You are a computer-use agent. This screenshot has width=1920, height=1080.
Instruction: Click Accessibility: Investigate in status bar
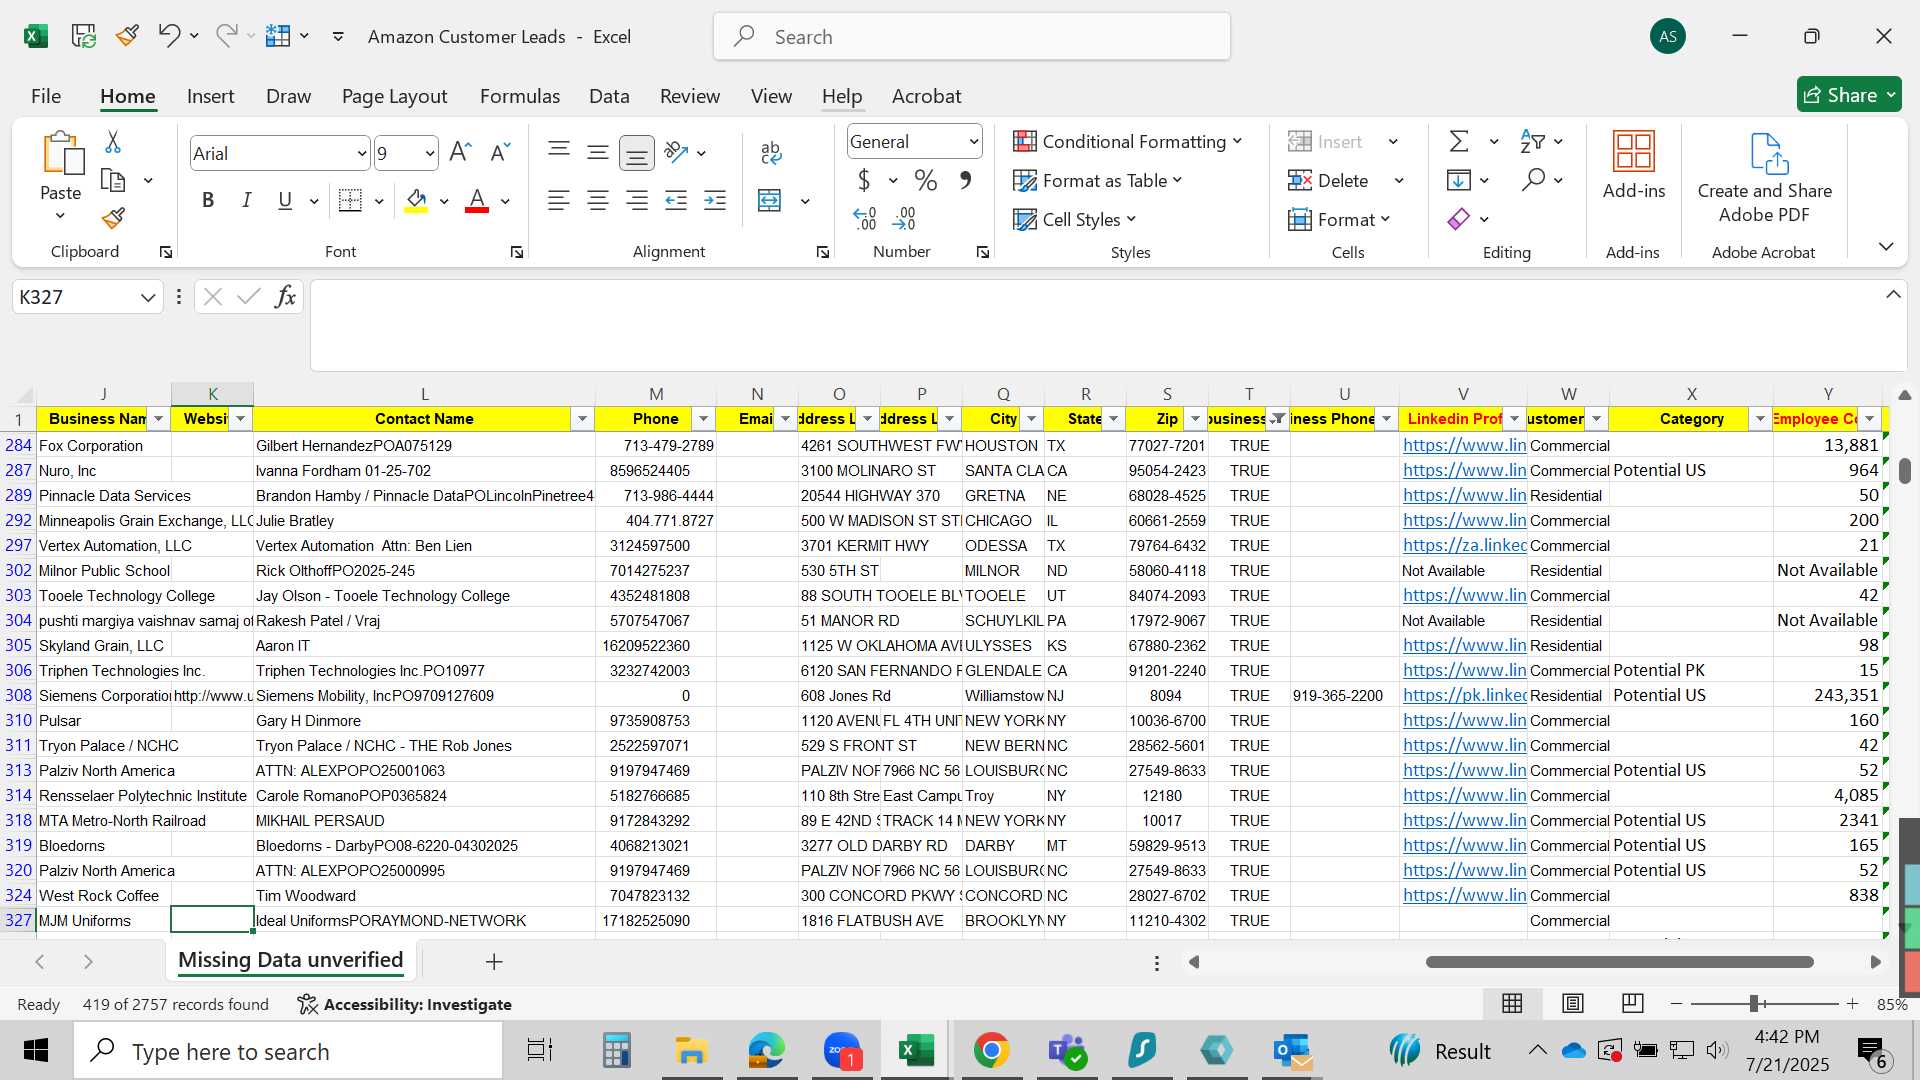[x=405, y=1004]
